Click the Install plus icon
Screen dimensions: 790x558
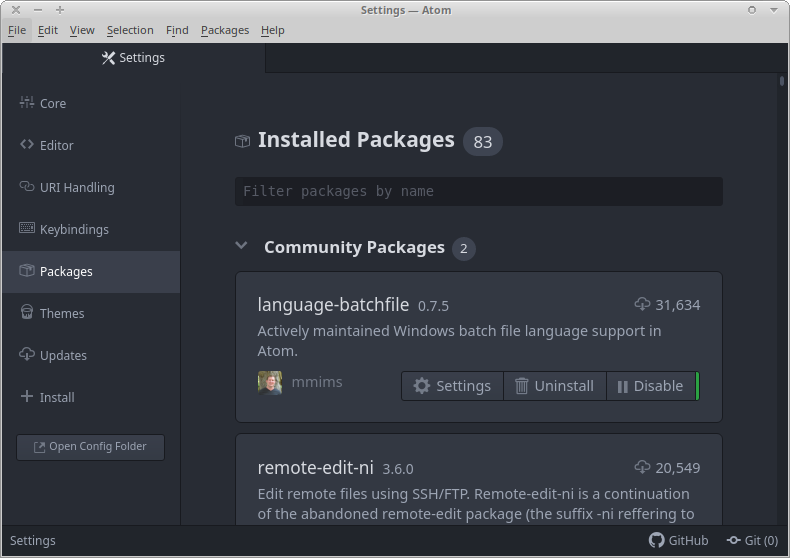coord(27,397)
